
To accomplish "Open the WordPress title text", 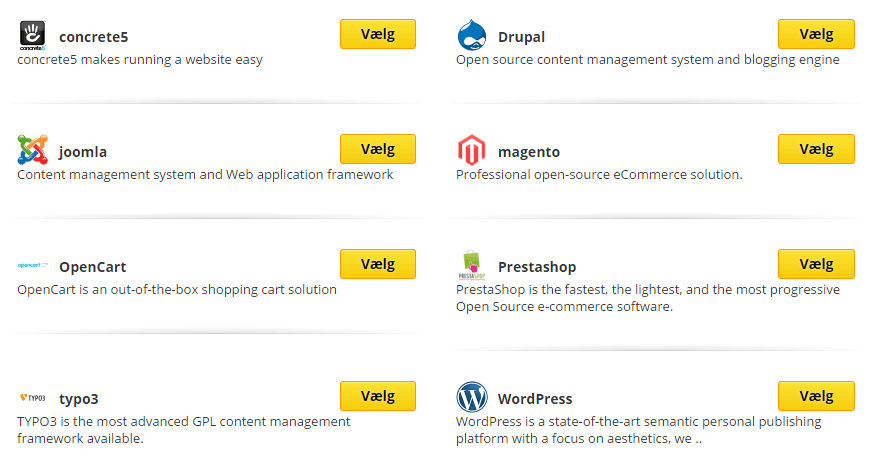I will [535, 399].
